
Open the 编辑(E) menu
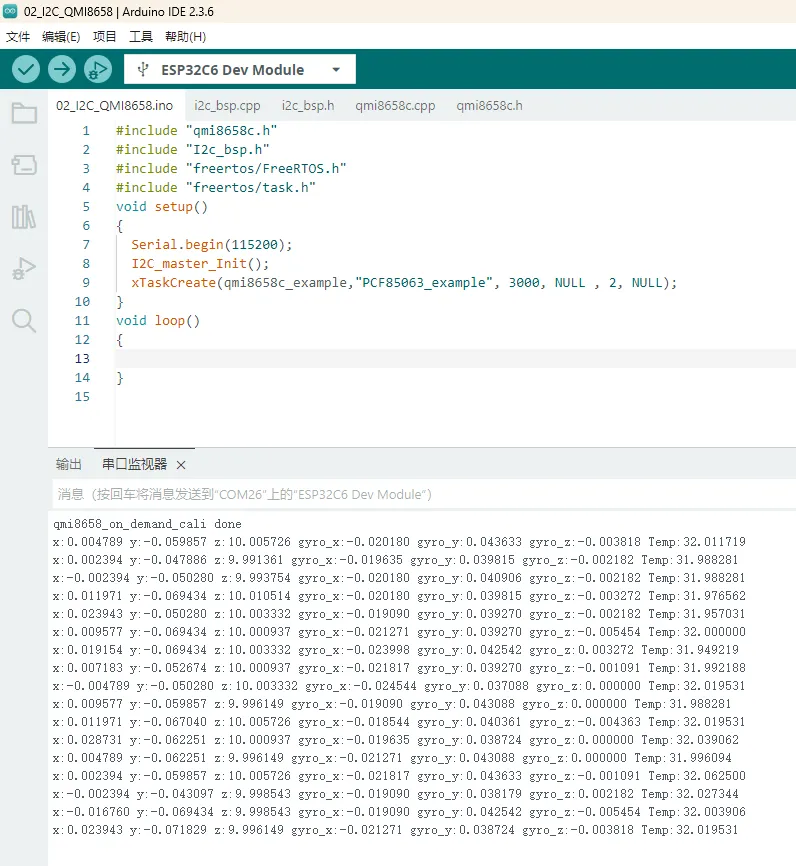coord(61,37)
